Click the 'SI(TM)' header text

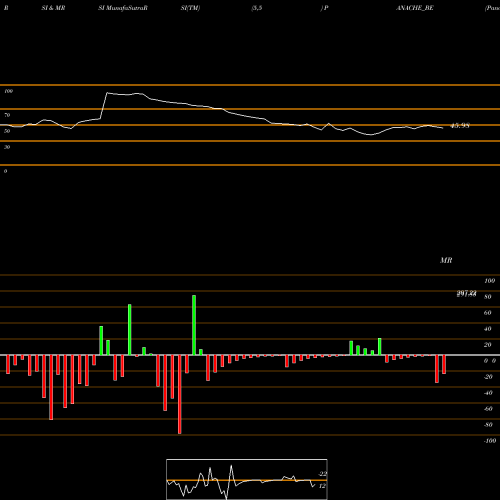[190, 8]
